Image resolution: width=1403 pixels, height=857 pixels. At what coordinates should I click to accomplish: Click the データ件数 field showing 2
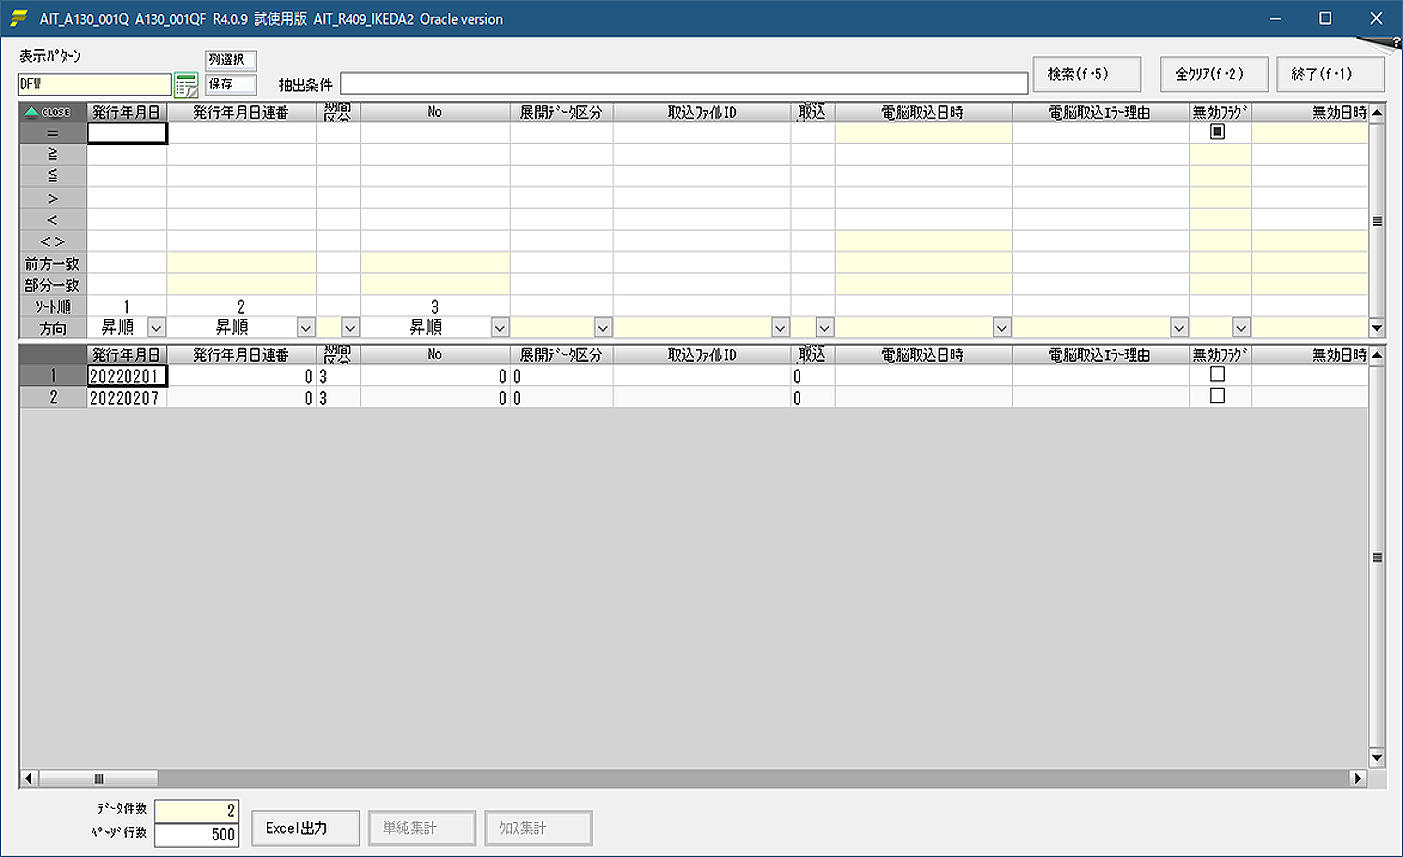[x=197, y=811]
